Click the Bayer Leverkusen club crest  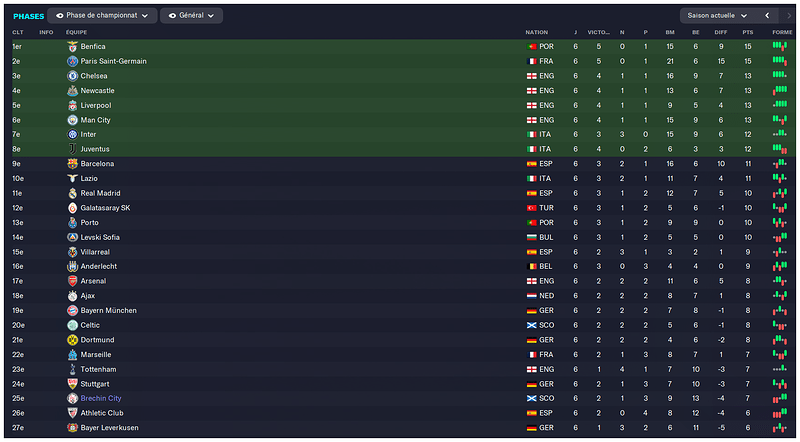72,428
